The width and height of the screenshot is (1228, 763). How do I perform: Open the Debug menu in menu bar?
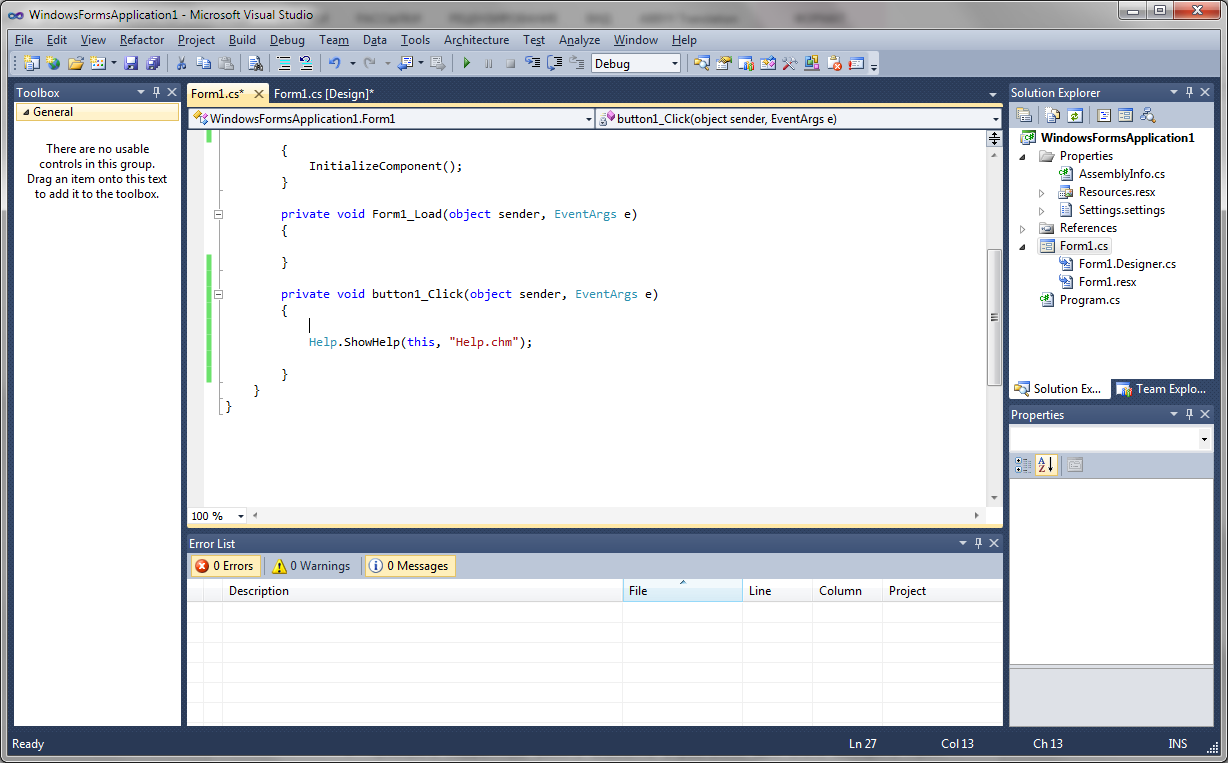(x=287, y=40)
